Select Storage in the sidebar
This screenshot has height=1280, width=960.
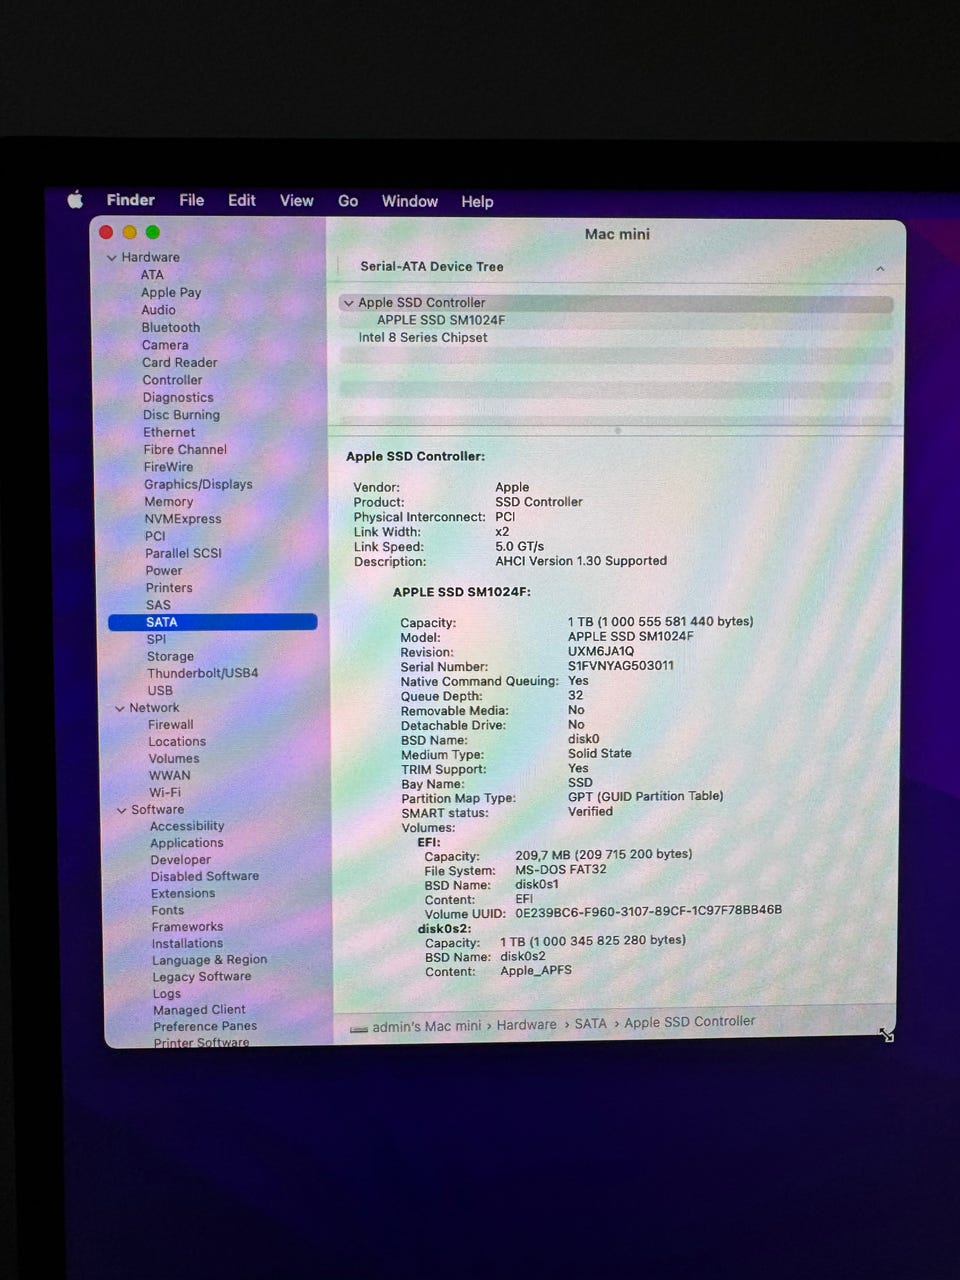(170, 656)
